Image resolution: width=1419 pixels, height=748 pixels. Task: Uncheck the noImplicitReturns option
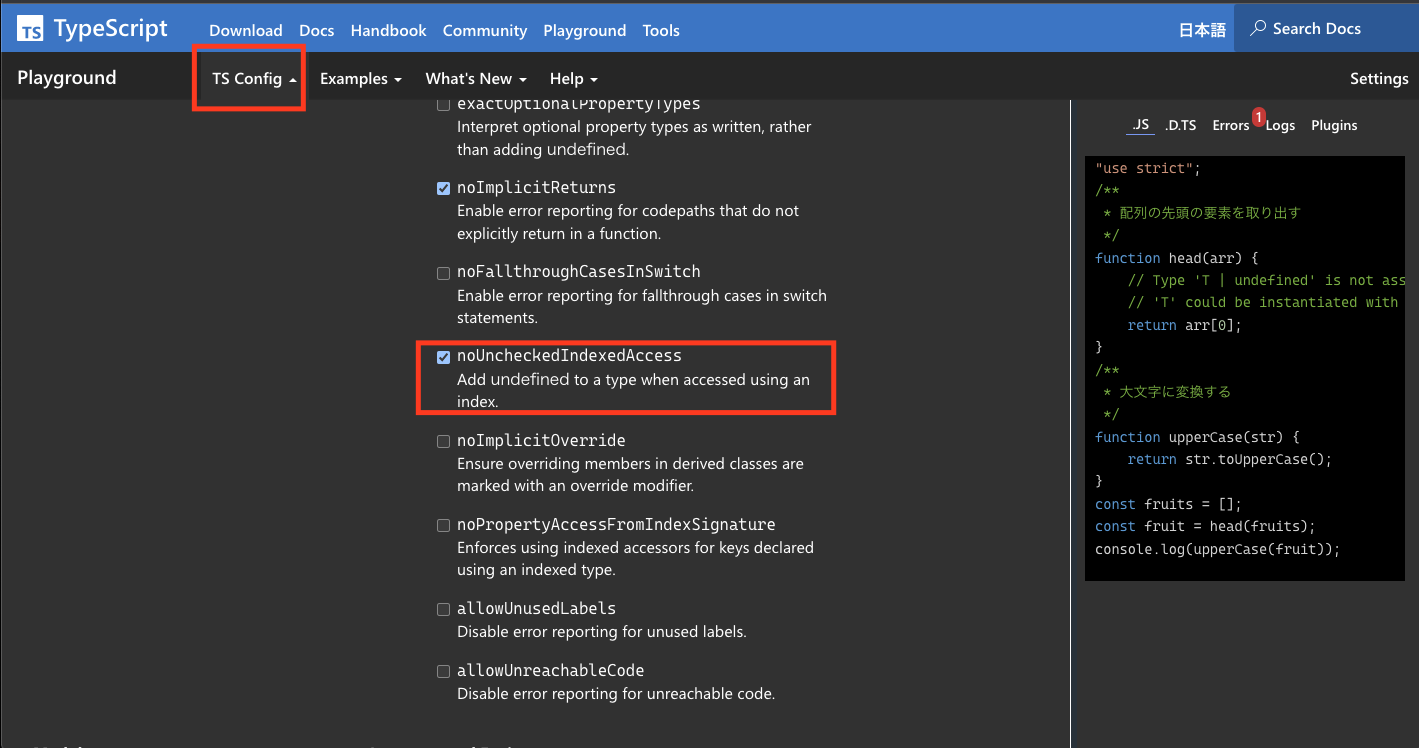443,188
